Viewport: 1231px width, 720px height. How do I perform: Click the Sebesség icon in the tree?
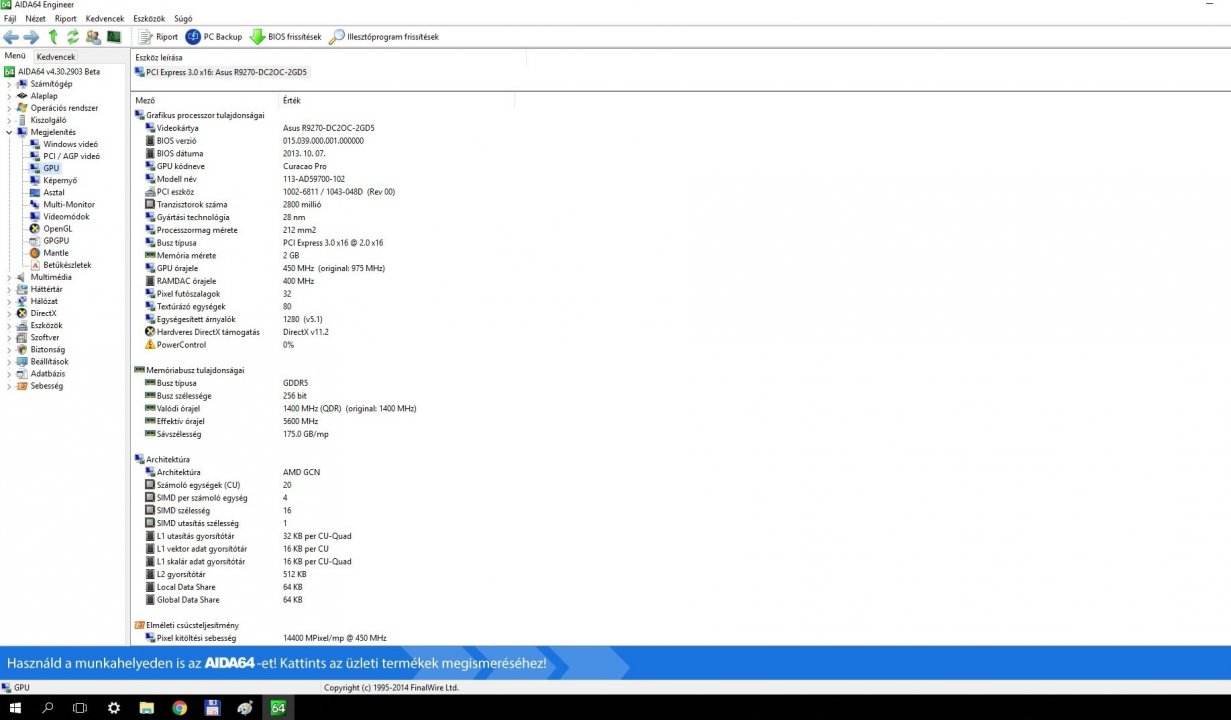pyautogui.click(x=22, y=385)
